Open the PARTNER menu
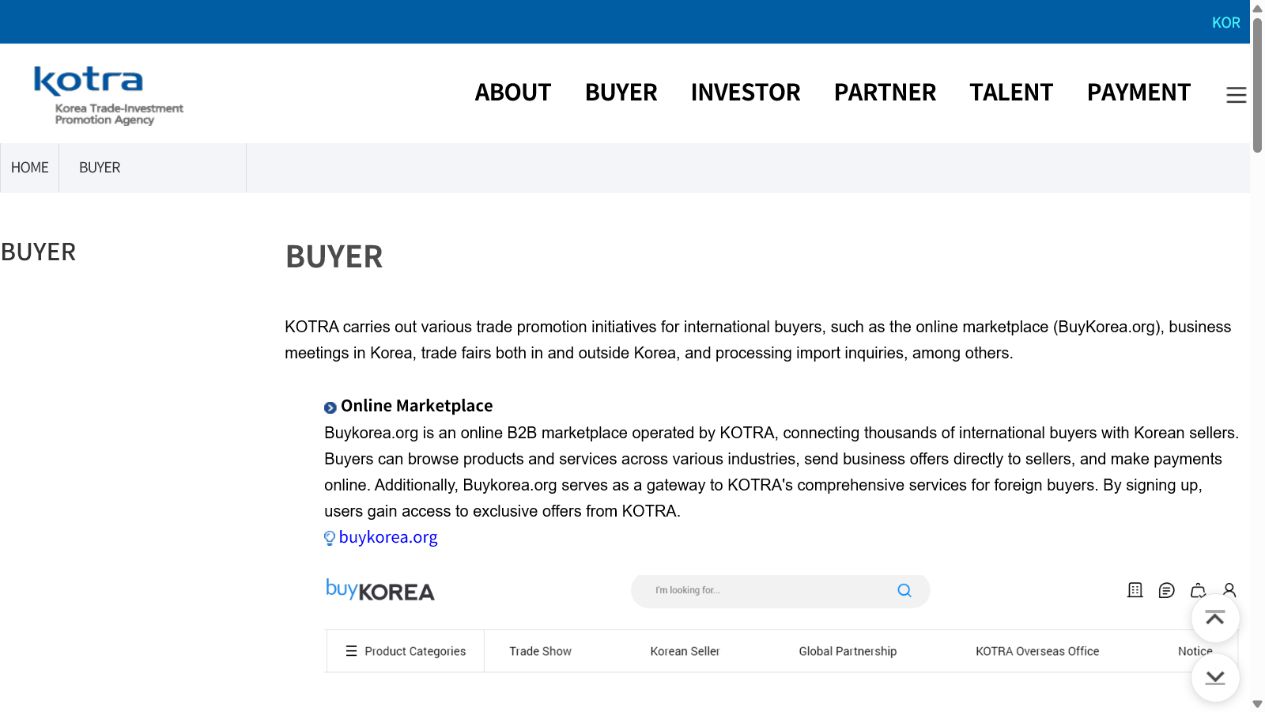1265x712 pixels. point(885,92)
